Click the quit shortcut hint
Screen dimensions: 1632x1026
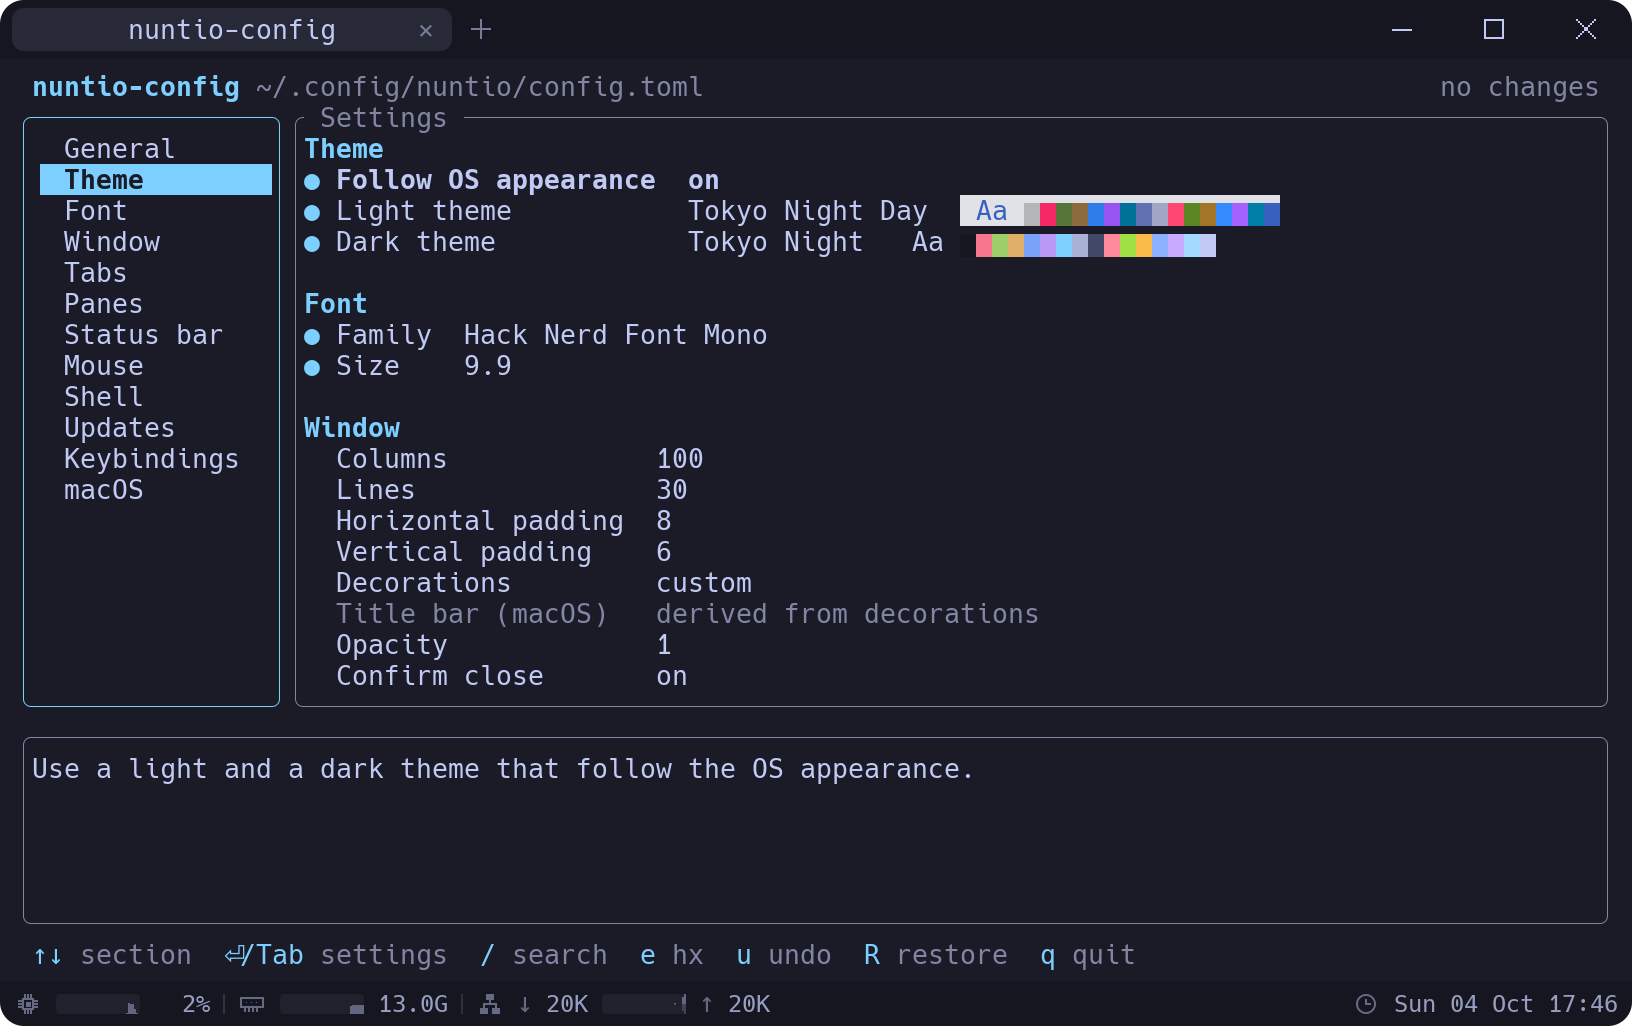tap(1087, 955)
